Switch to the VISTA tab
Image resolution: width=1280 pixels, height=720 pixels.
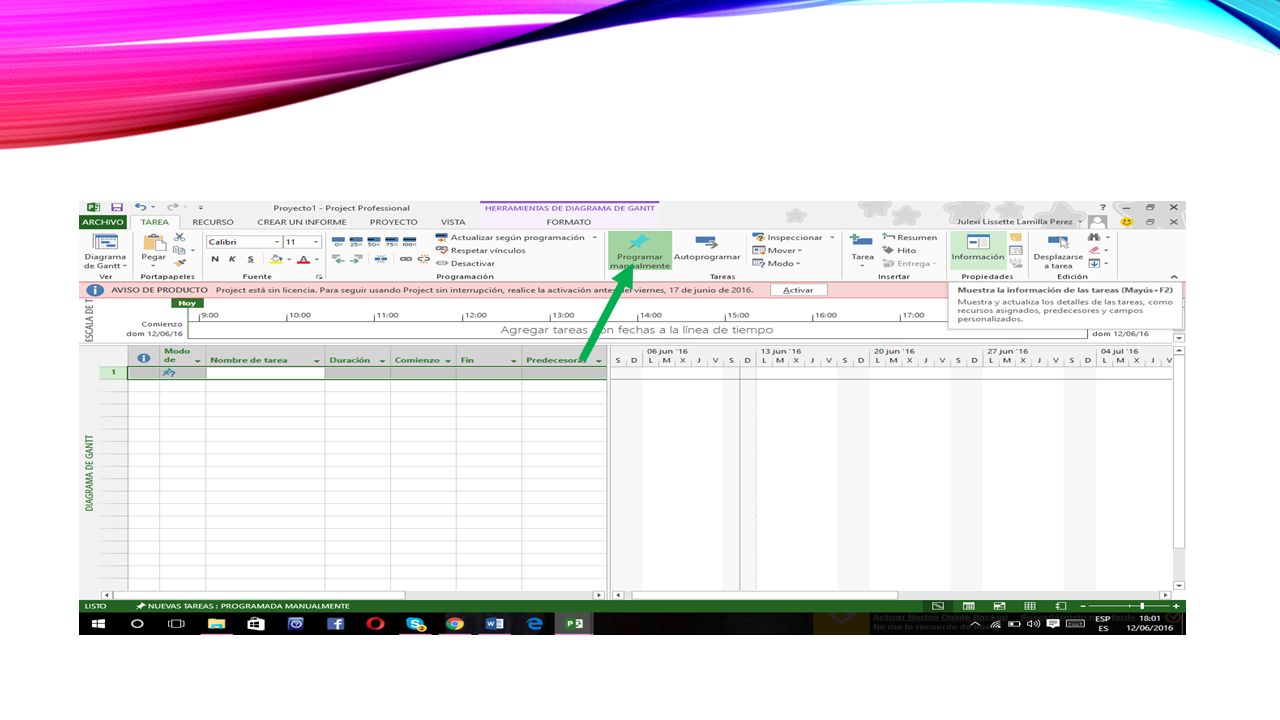tap(453, 222)
